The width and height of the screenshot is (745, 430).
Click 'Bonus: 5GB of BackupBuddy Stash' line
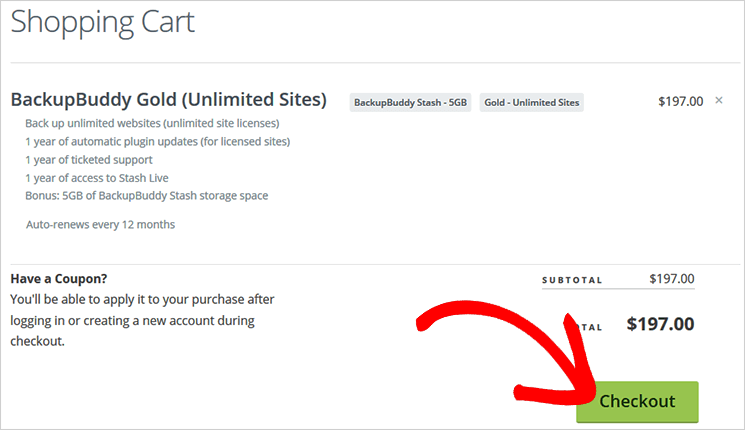click(147, 196)
